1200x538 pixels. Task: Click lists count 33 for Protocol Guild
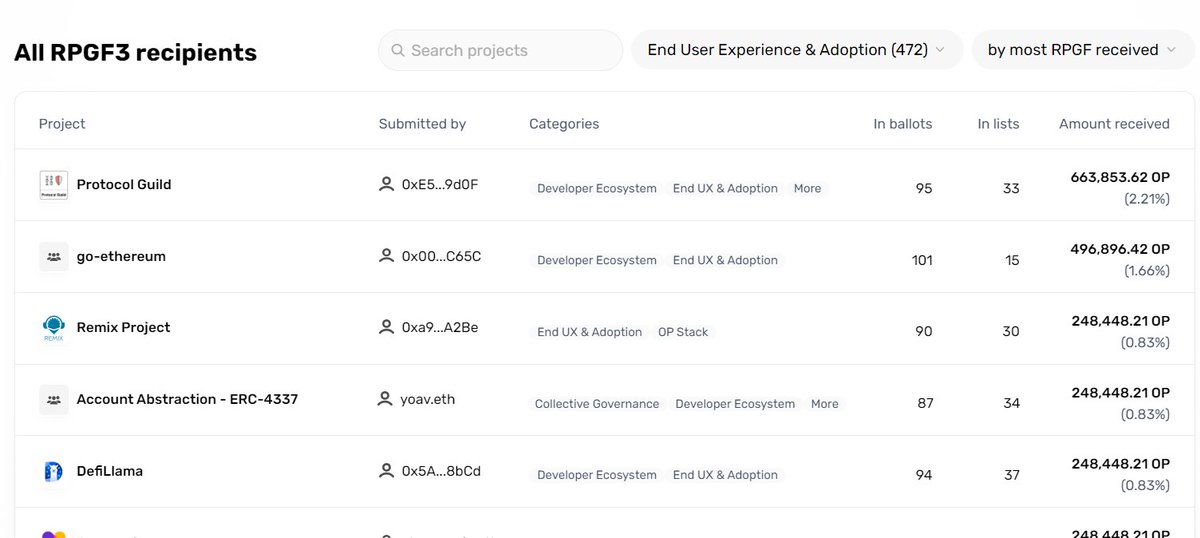[1011, 188]
